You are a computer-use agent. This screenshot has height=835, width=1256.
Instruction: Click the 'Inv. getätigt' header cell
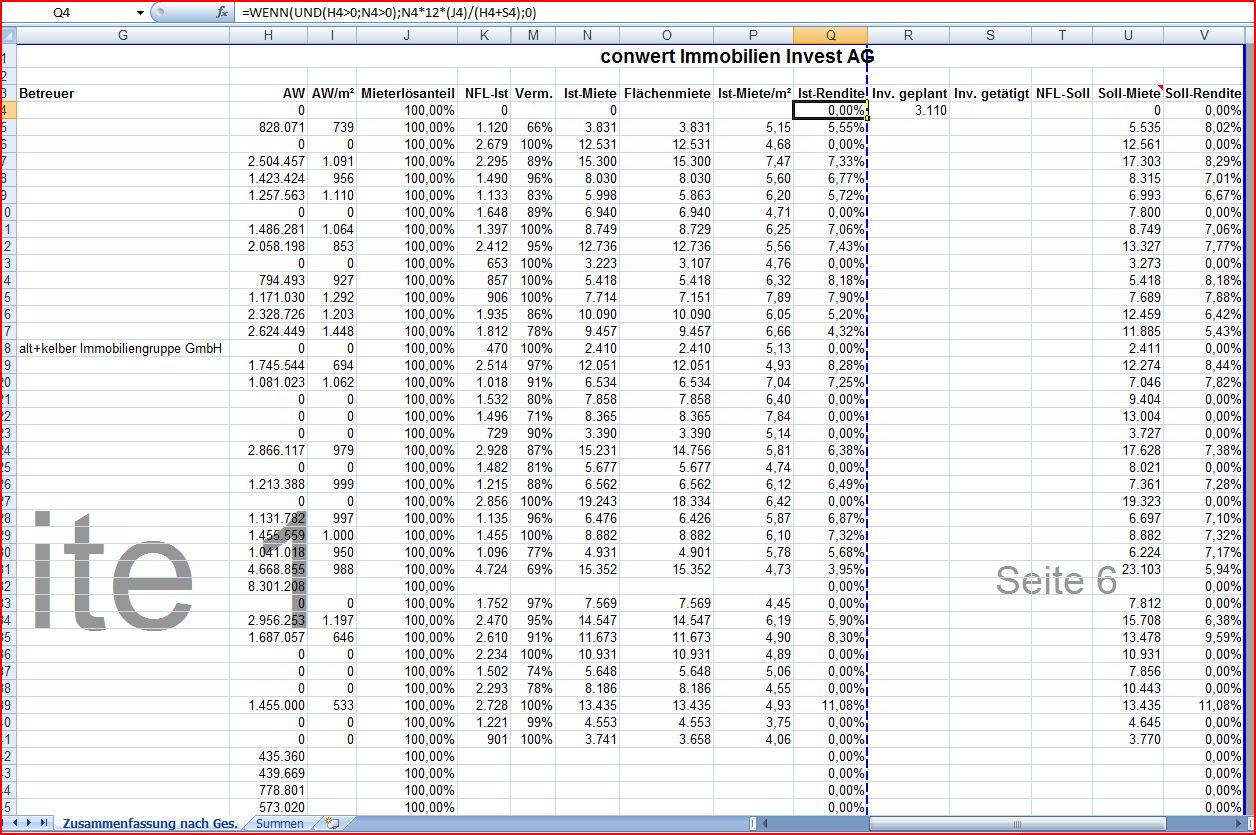pos(990,93)
